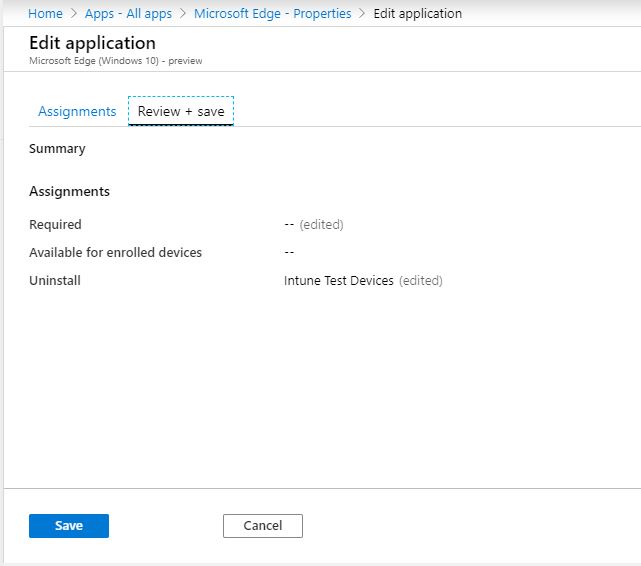
Task: Click the Intune Test Devices value
Action: tap(339, 281)
